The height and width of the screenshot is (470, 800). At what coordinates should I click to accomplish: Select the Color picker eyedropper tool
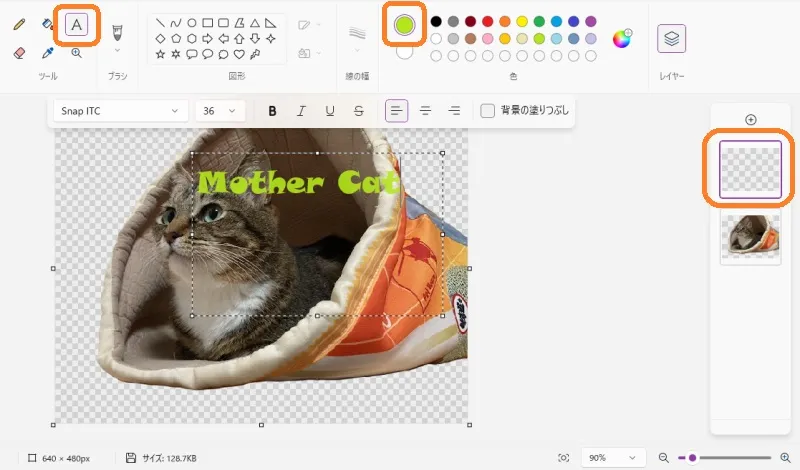47,53
